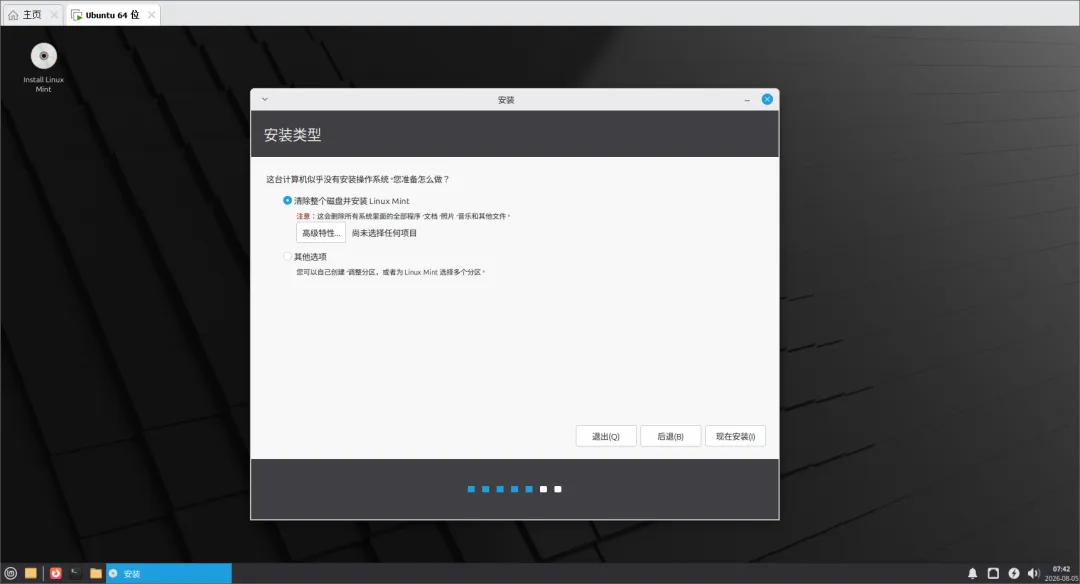This screenshot has height=584, width=1080.
Task: Close the 主页 tab
Action: coord(54,14)
